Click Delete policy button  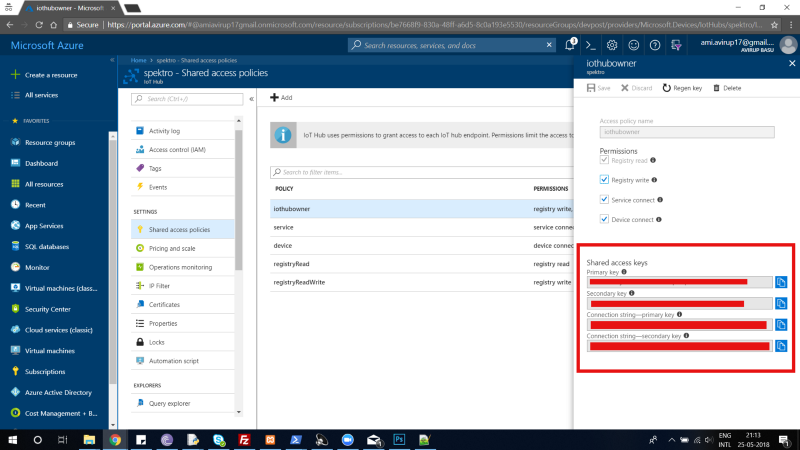point(727,88)
